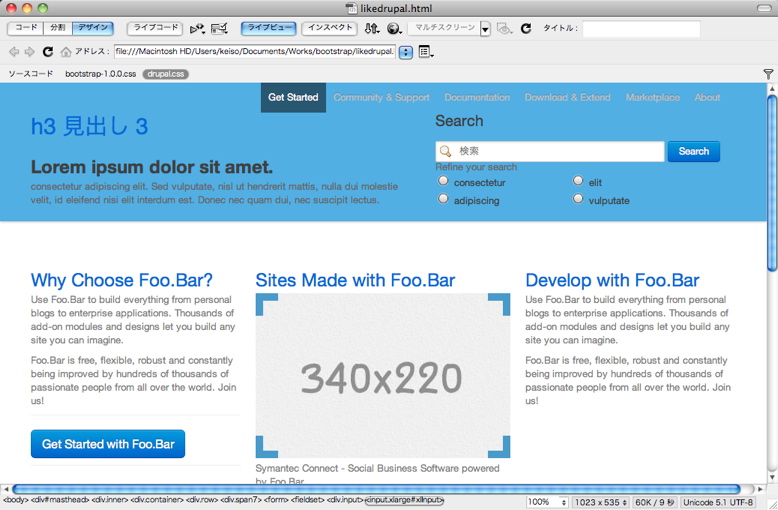Choose the vulputate radio button
Viewport: 778px width, 510px height.
(x=578, y=199)
